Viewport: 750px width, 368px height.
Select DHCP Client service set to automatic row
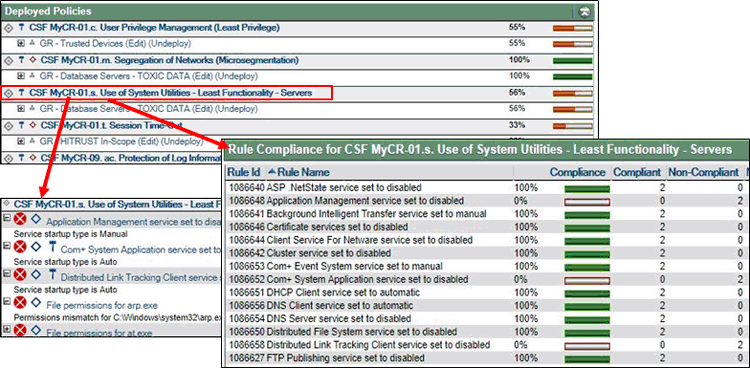click(486, 292)
